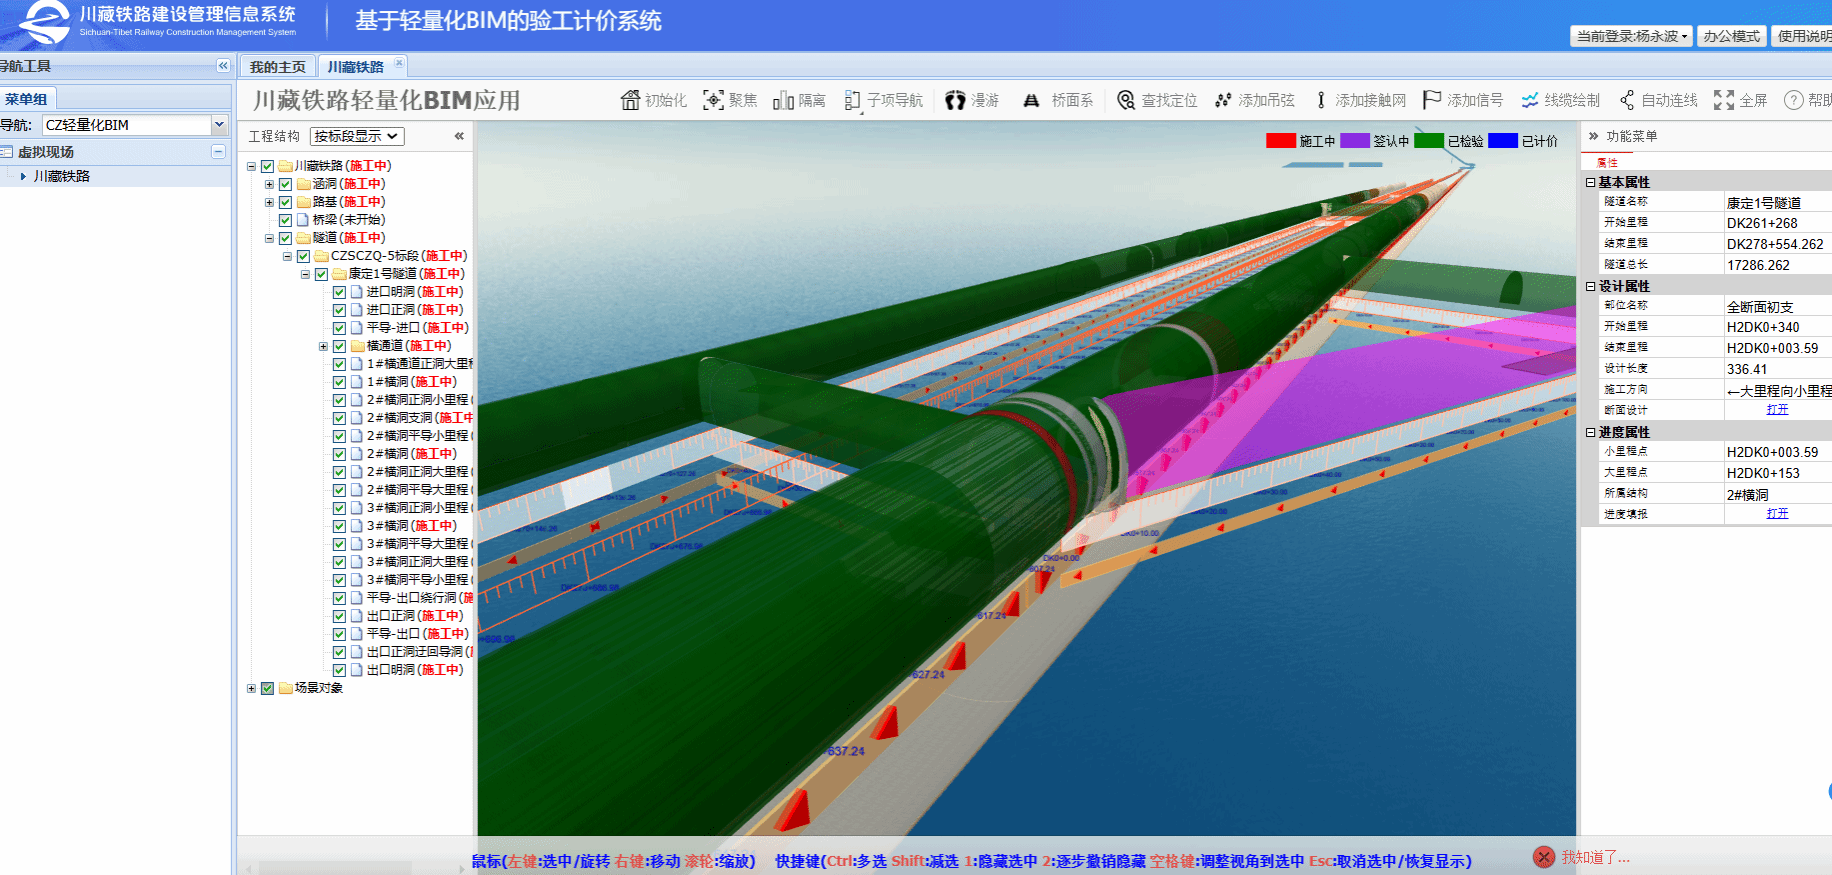The height and width of the screenshot is (875, 1832).
Task: Click the 自动连线 auto-connect icon
Action: (1627, 100)
